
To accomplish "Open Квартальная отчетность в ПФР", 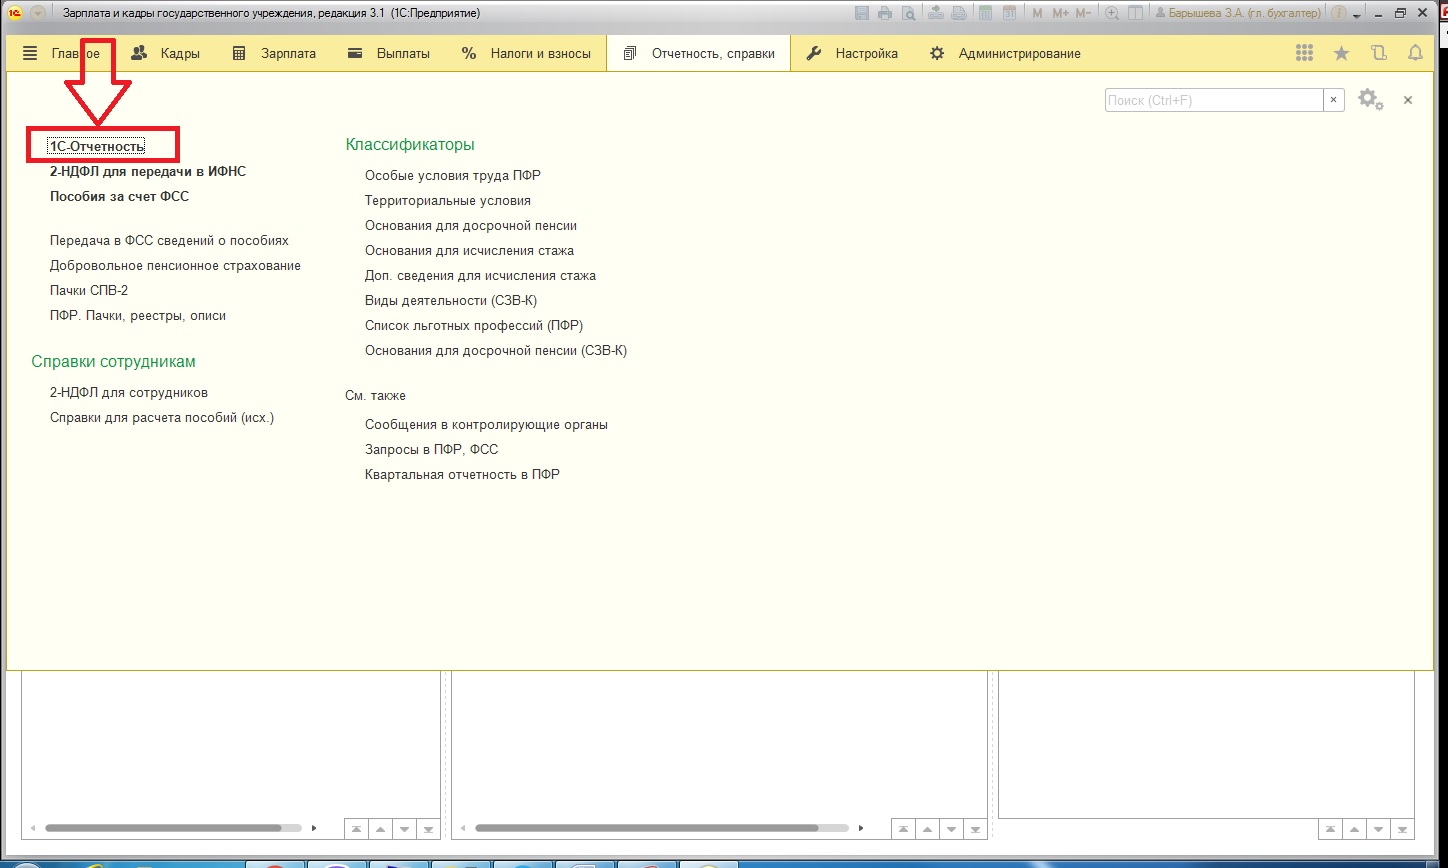I will click(x=462, y=474).
